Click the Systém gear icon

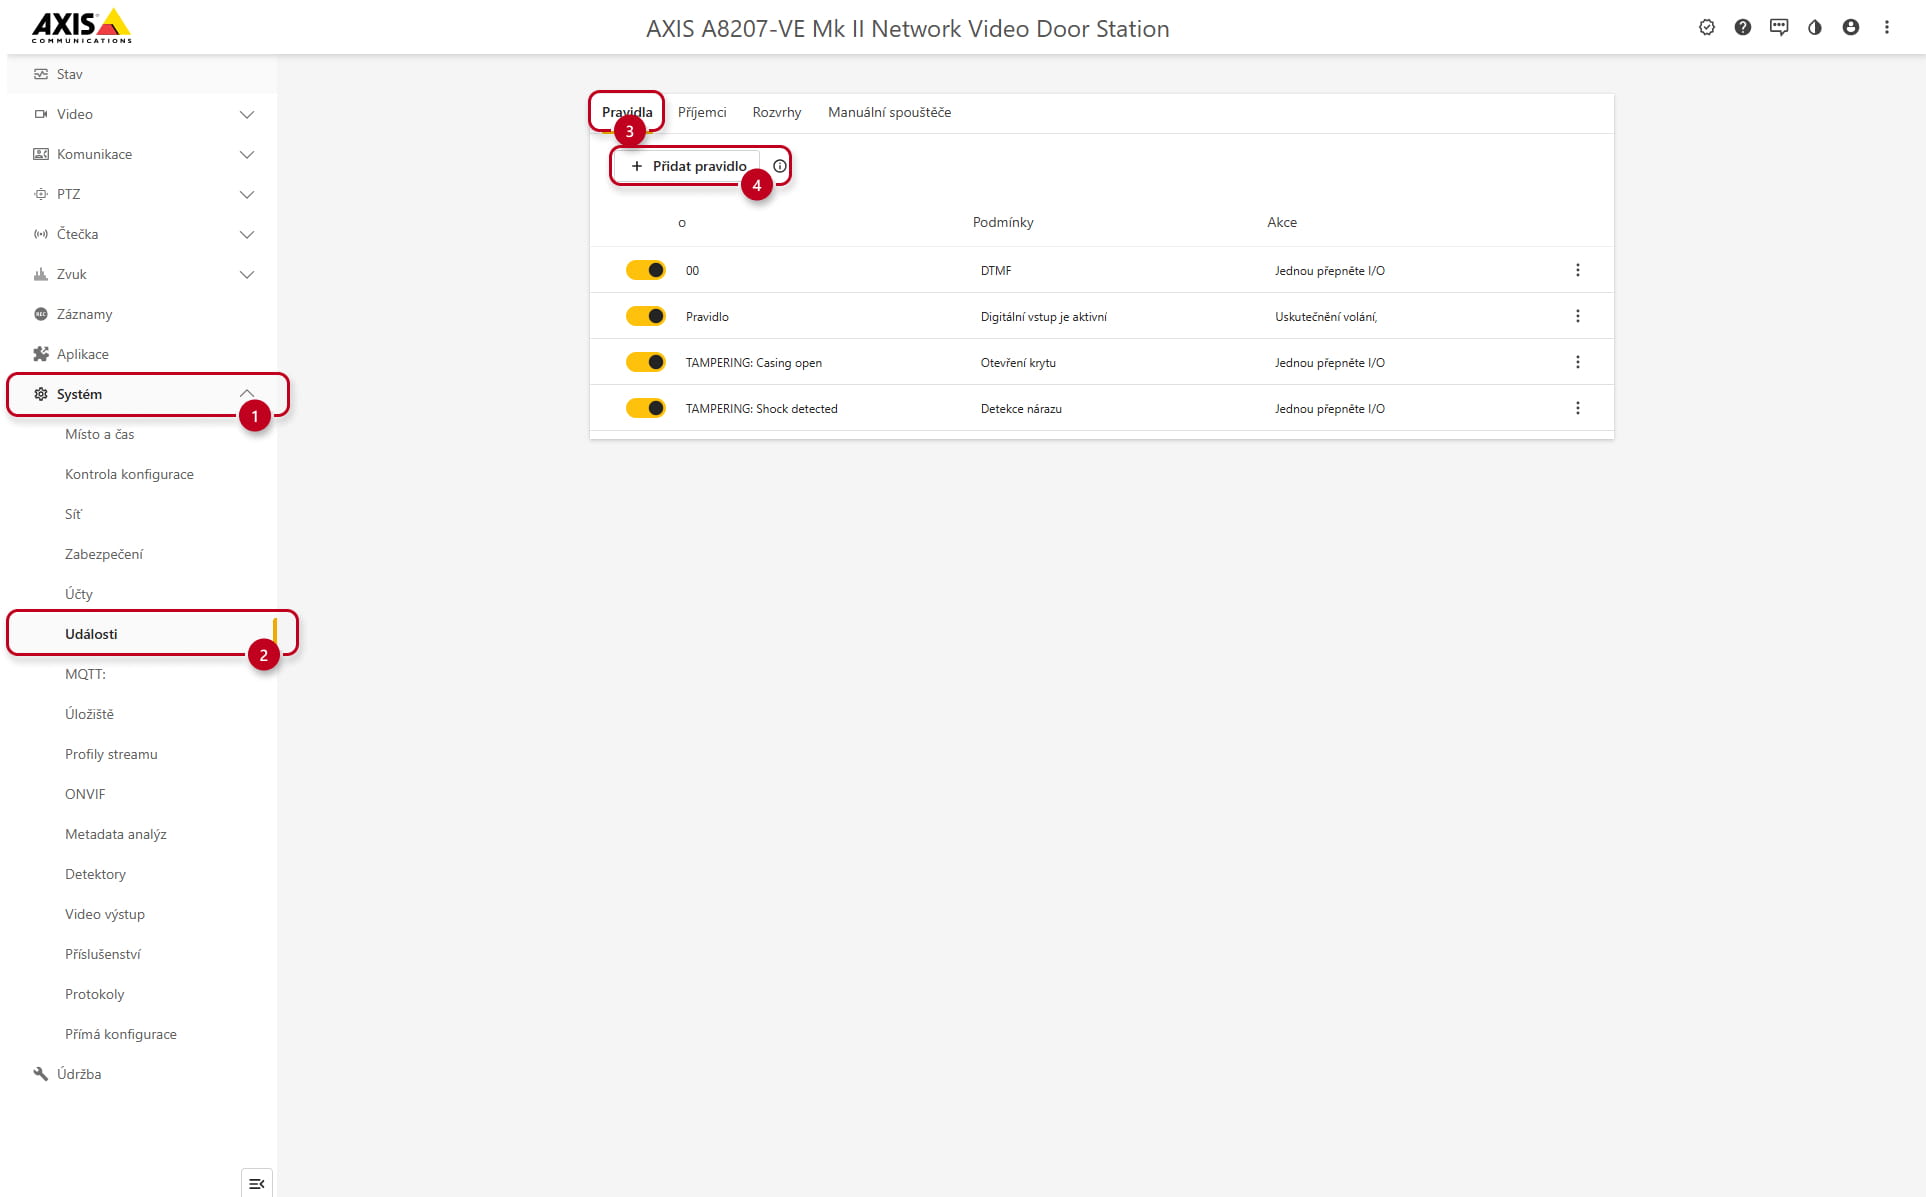[x=41, y=394]
